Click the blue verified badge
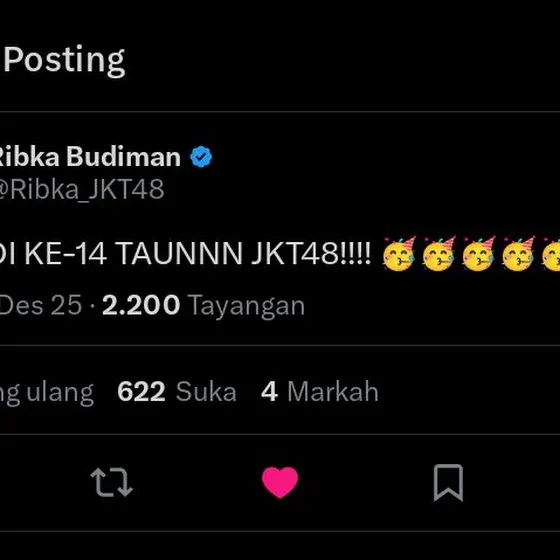The image size is (560, 560). (x=201, y=156)
